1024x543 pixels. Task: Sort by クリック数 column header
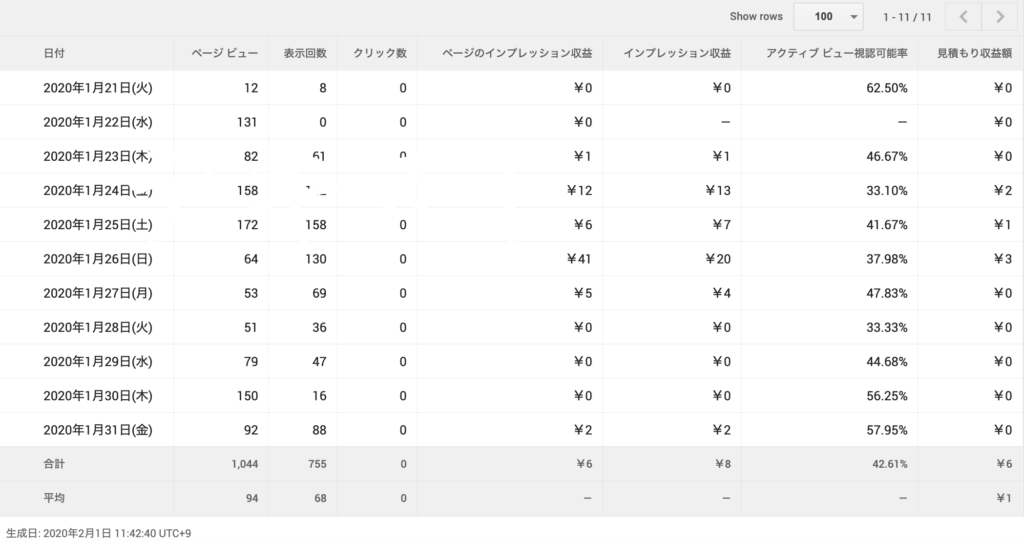pyautogui.click(x=380, y=53)
